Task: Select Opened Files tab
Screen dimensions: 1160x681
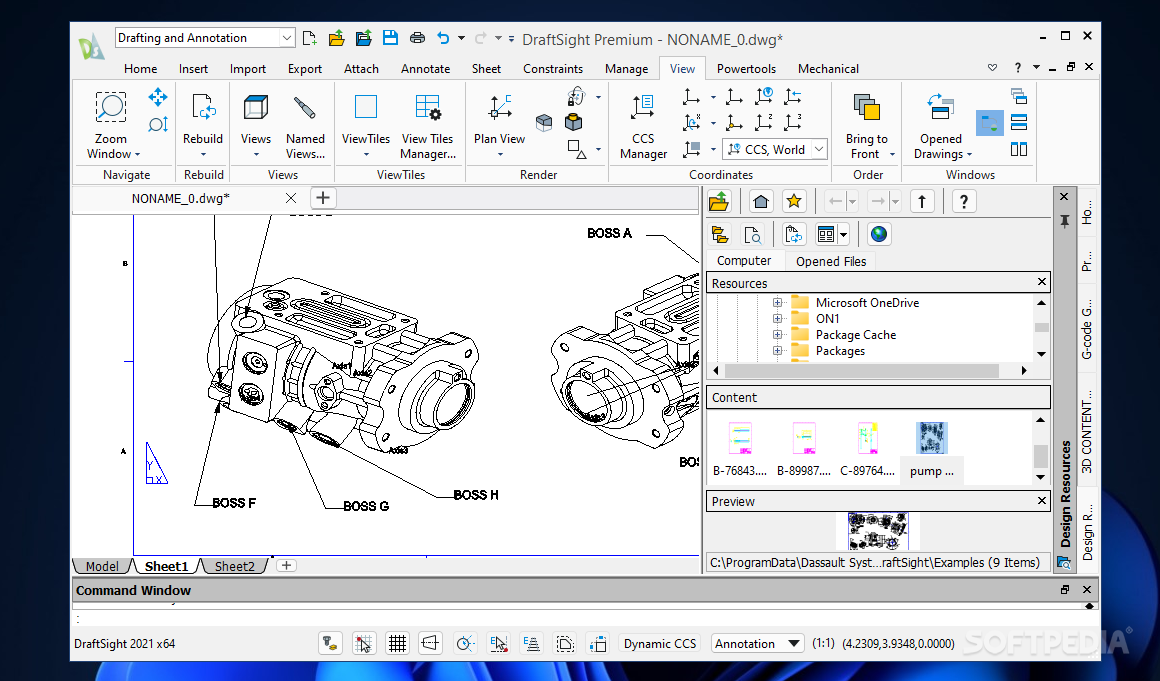Action: (x=831, y=261)
